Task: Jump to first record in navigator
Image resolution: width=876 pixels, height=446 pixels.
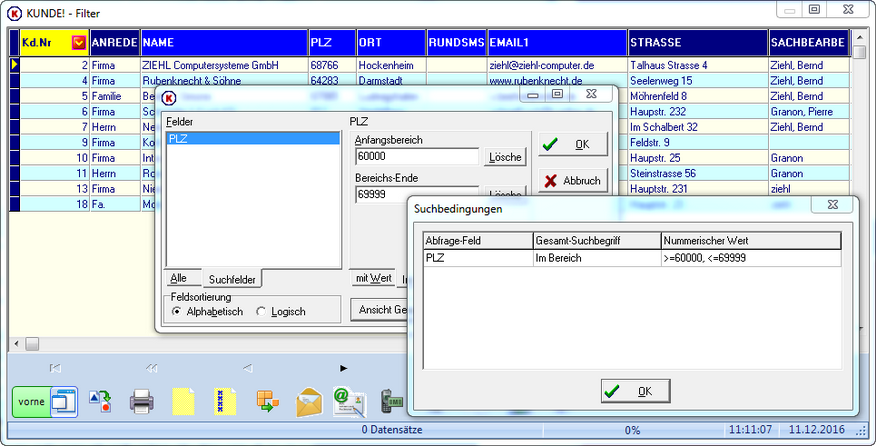Action: (x=55, y=368)
